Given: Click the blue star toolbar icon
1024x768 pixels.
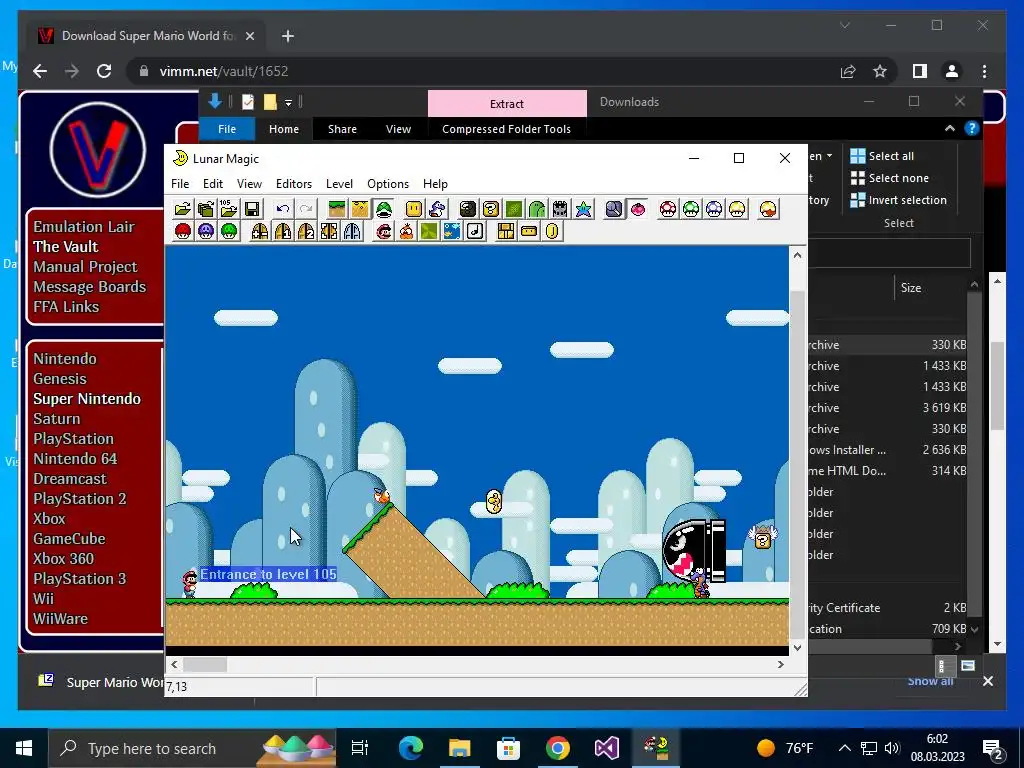Looking at the screenshot, I should pos(583,209).
